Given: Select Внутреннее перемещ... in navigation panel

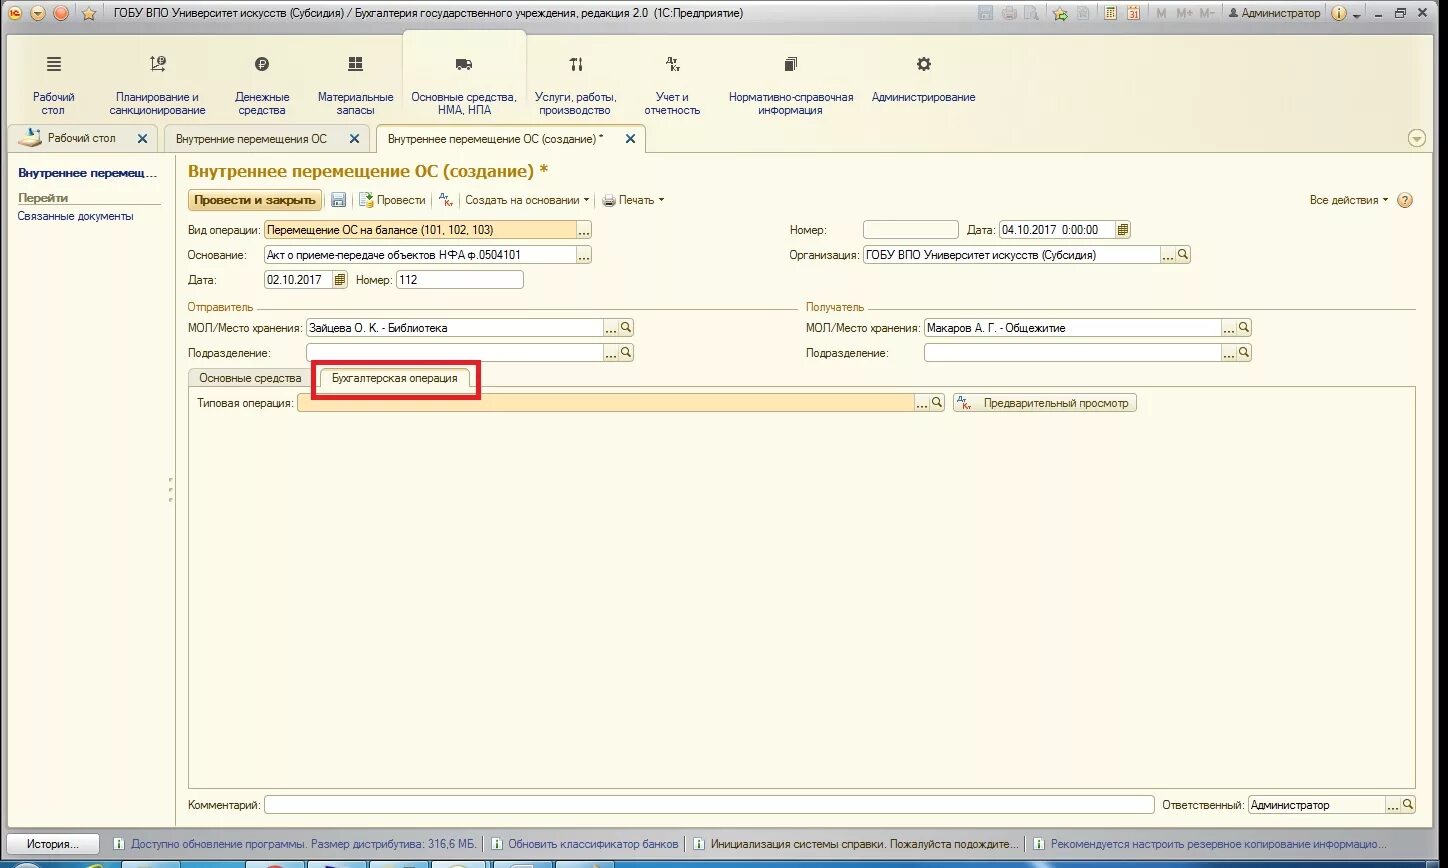Looking at the screenshot, I should tap(88, 173).
